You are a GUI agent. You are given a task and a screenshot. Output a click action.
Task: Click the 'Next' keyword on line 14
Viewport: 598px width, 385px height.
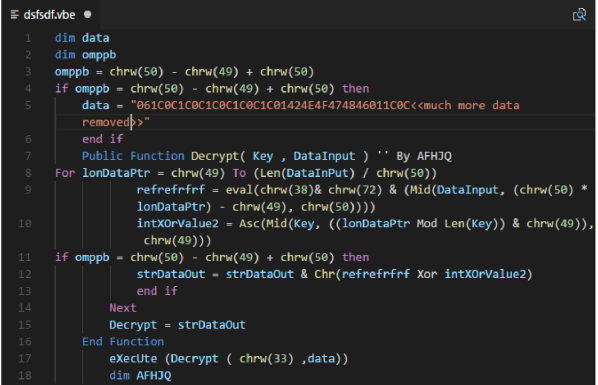[123, 308]
